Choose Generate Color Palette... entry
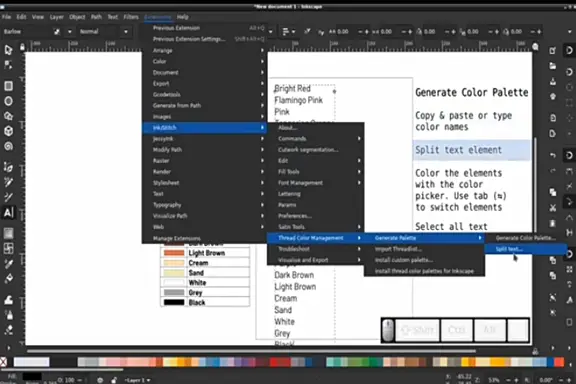Viewport: 576px width, 384px height. tap(525, 238)
